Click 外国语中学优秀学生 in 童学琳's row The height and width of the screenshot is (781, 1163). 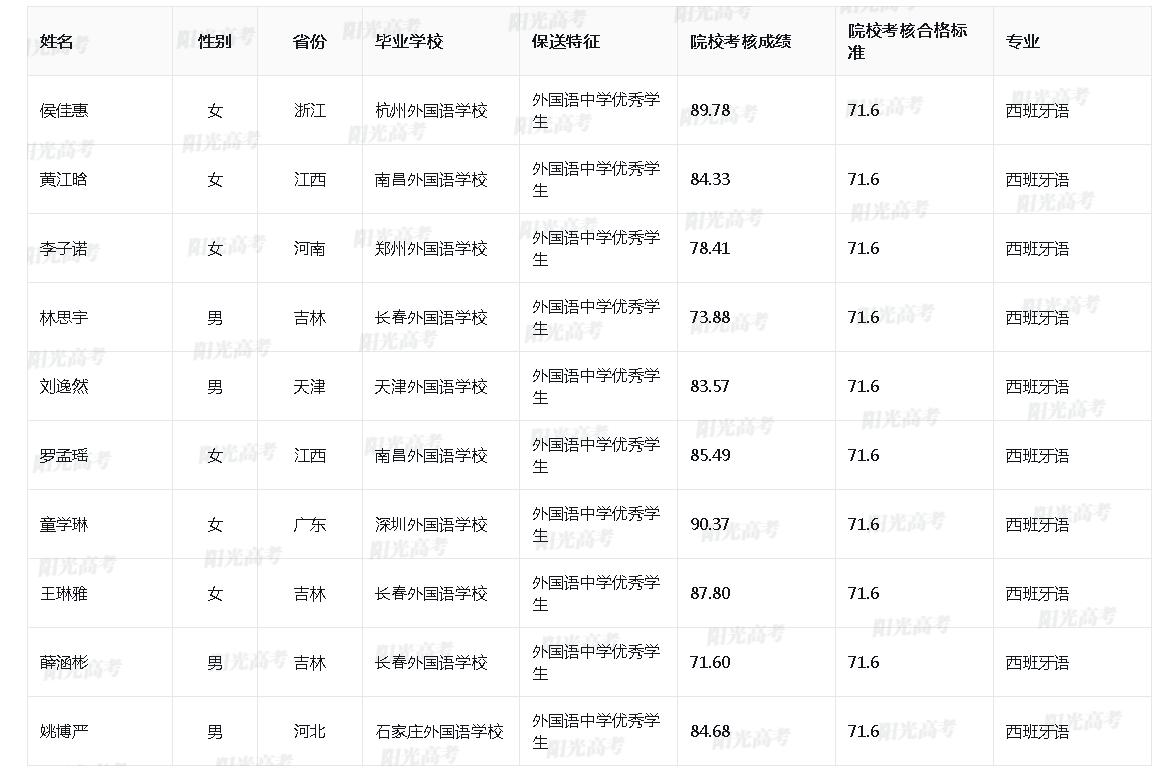pyautogui.click(x=596, y=524)
